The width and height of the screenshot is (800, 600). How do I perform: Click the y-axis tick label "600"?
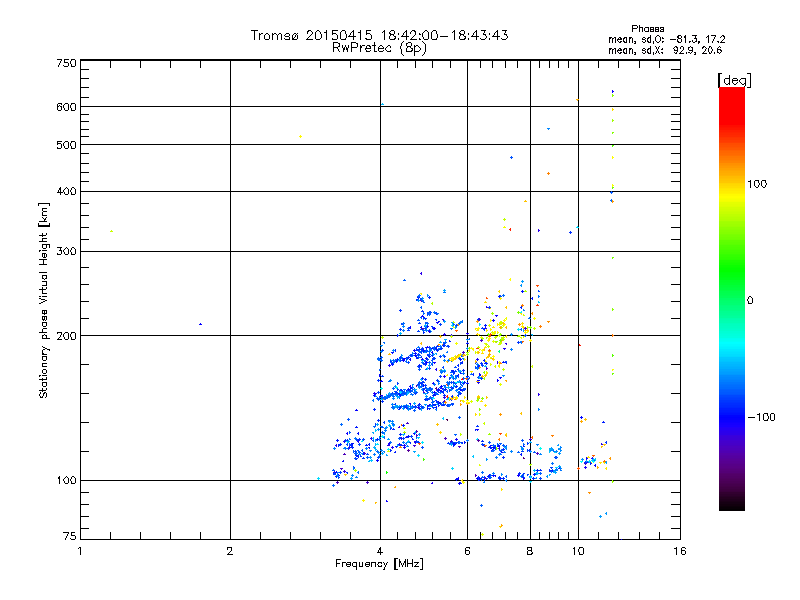(66, 107)
